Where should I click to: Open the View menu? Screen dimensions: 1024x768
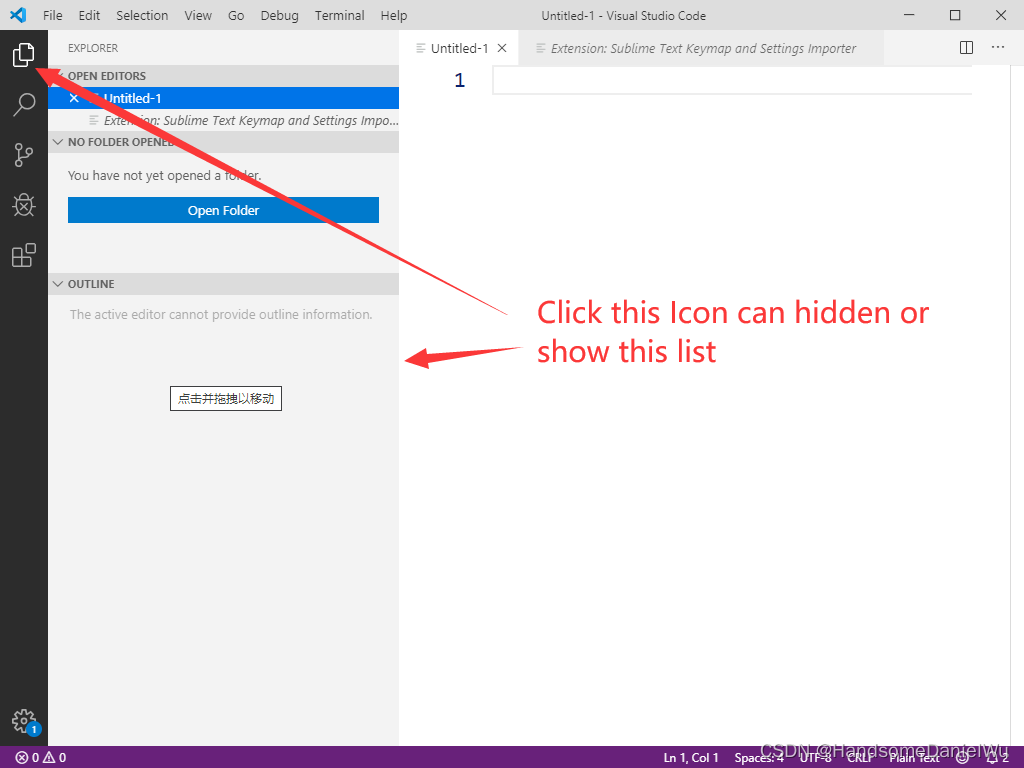[198, 15]
